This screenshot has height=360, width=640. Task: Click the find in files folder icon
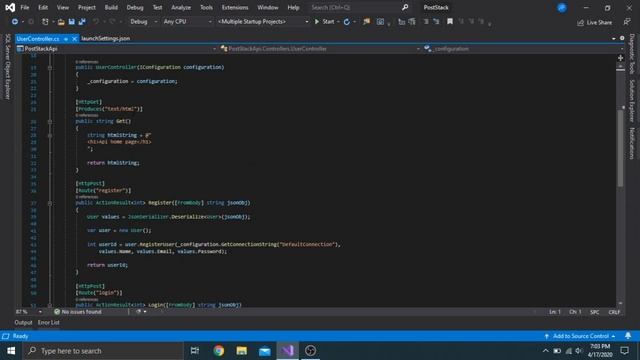tap(367, 22)
